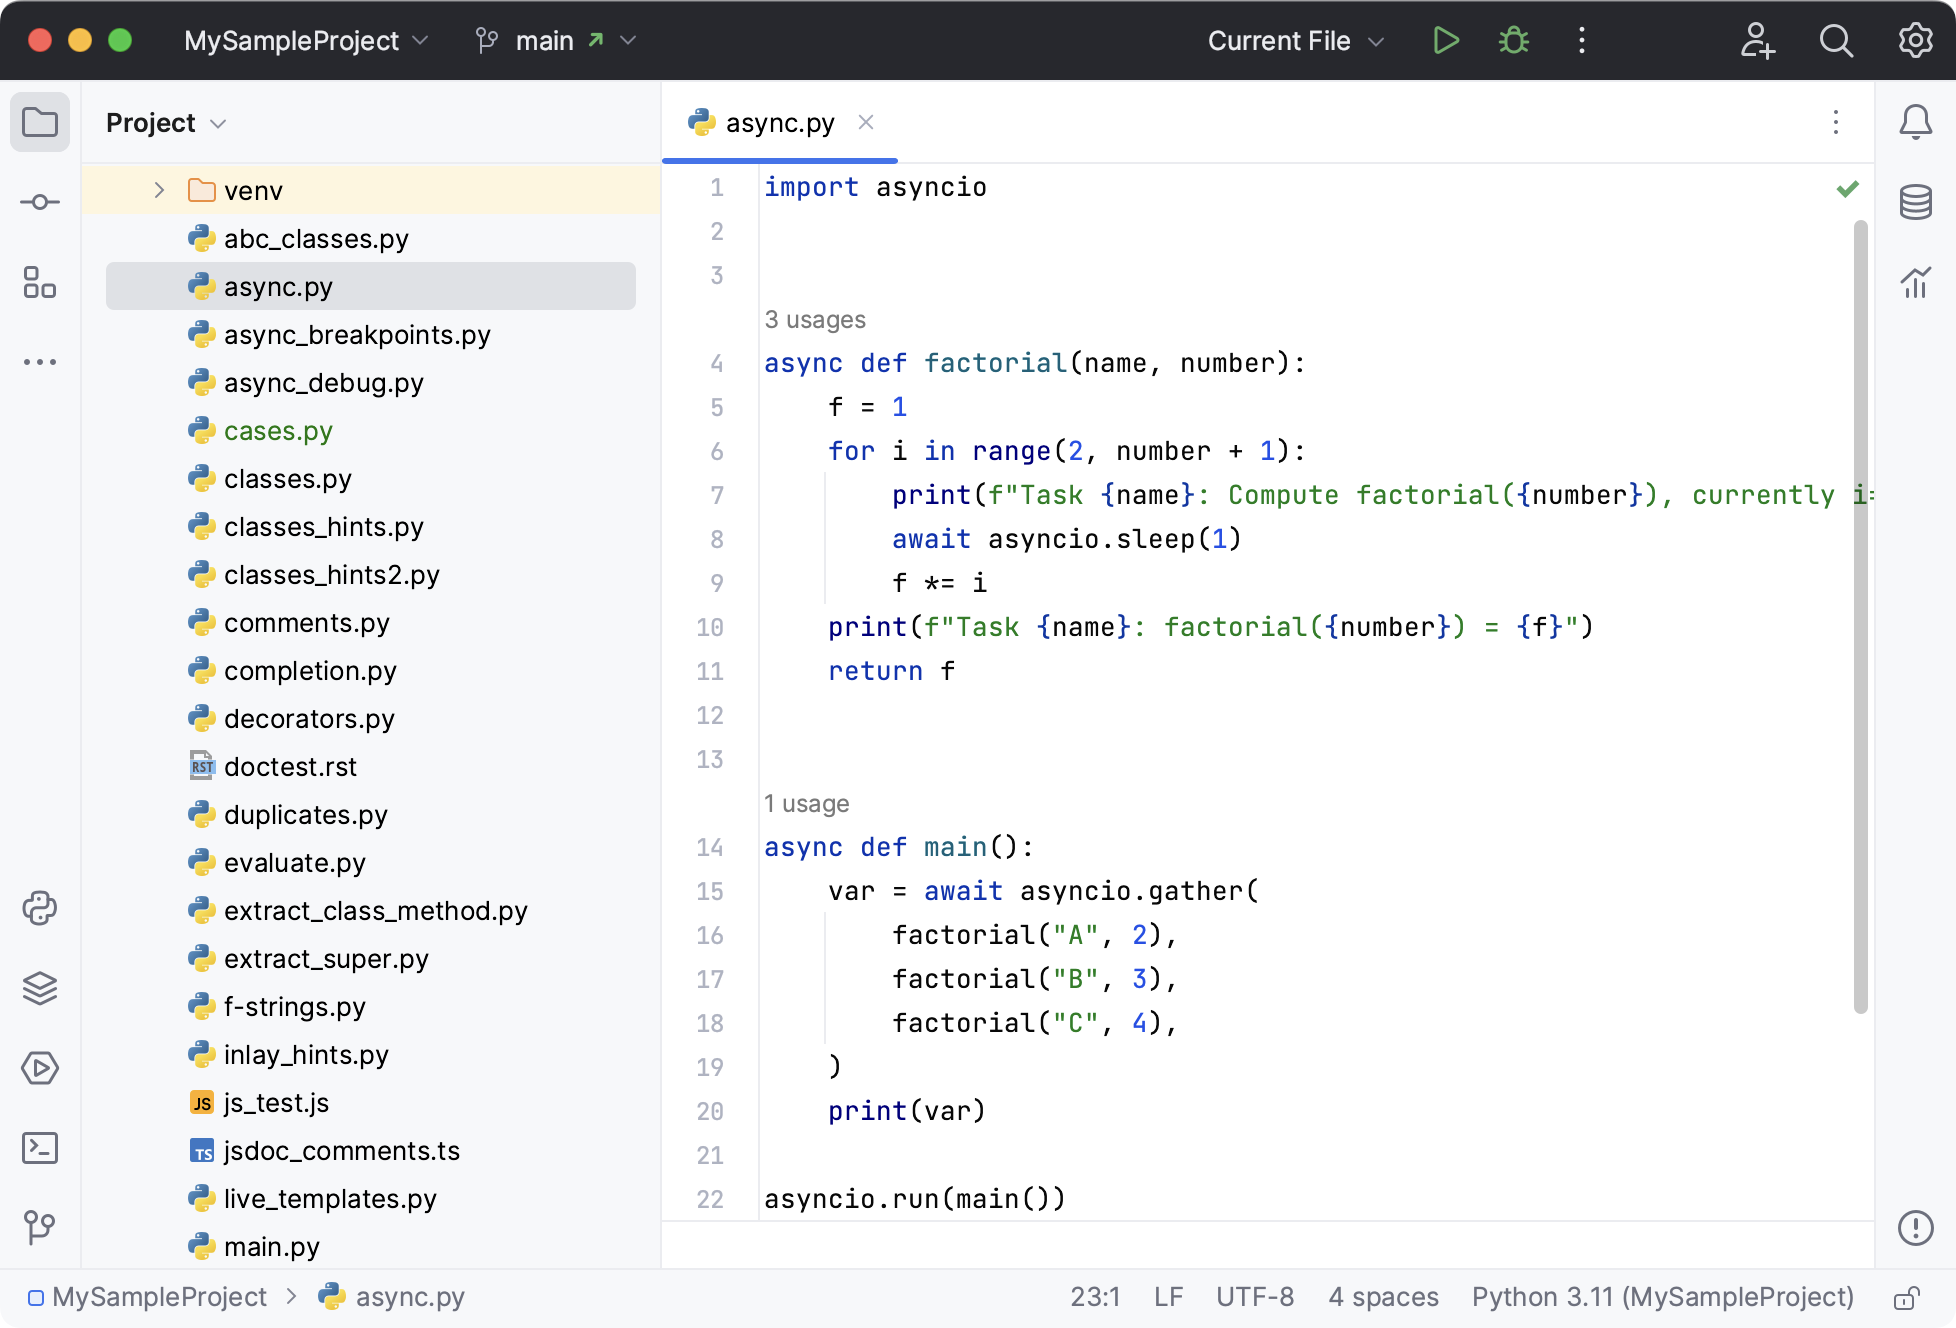
Task: Open the main branch dropdown
Action: (556, 40)
